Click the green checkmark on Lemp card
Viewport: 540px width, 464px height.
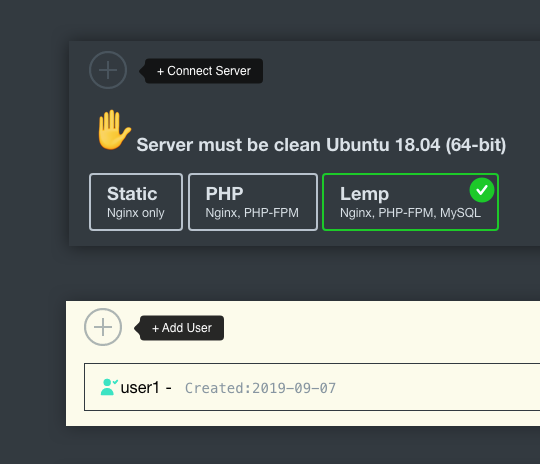click(x=482, y=190)
